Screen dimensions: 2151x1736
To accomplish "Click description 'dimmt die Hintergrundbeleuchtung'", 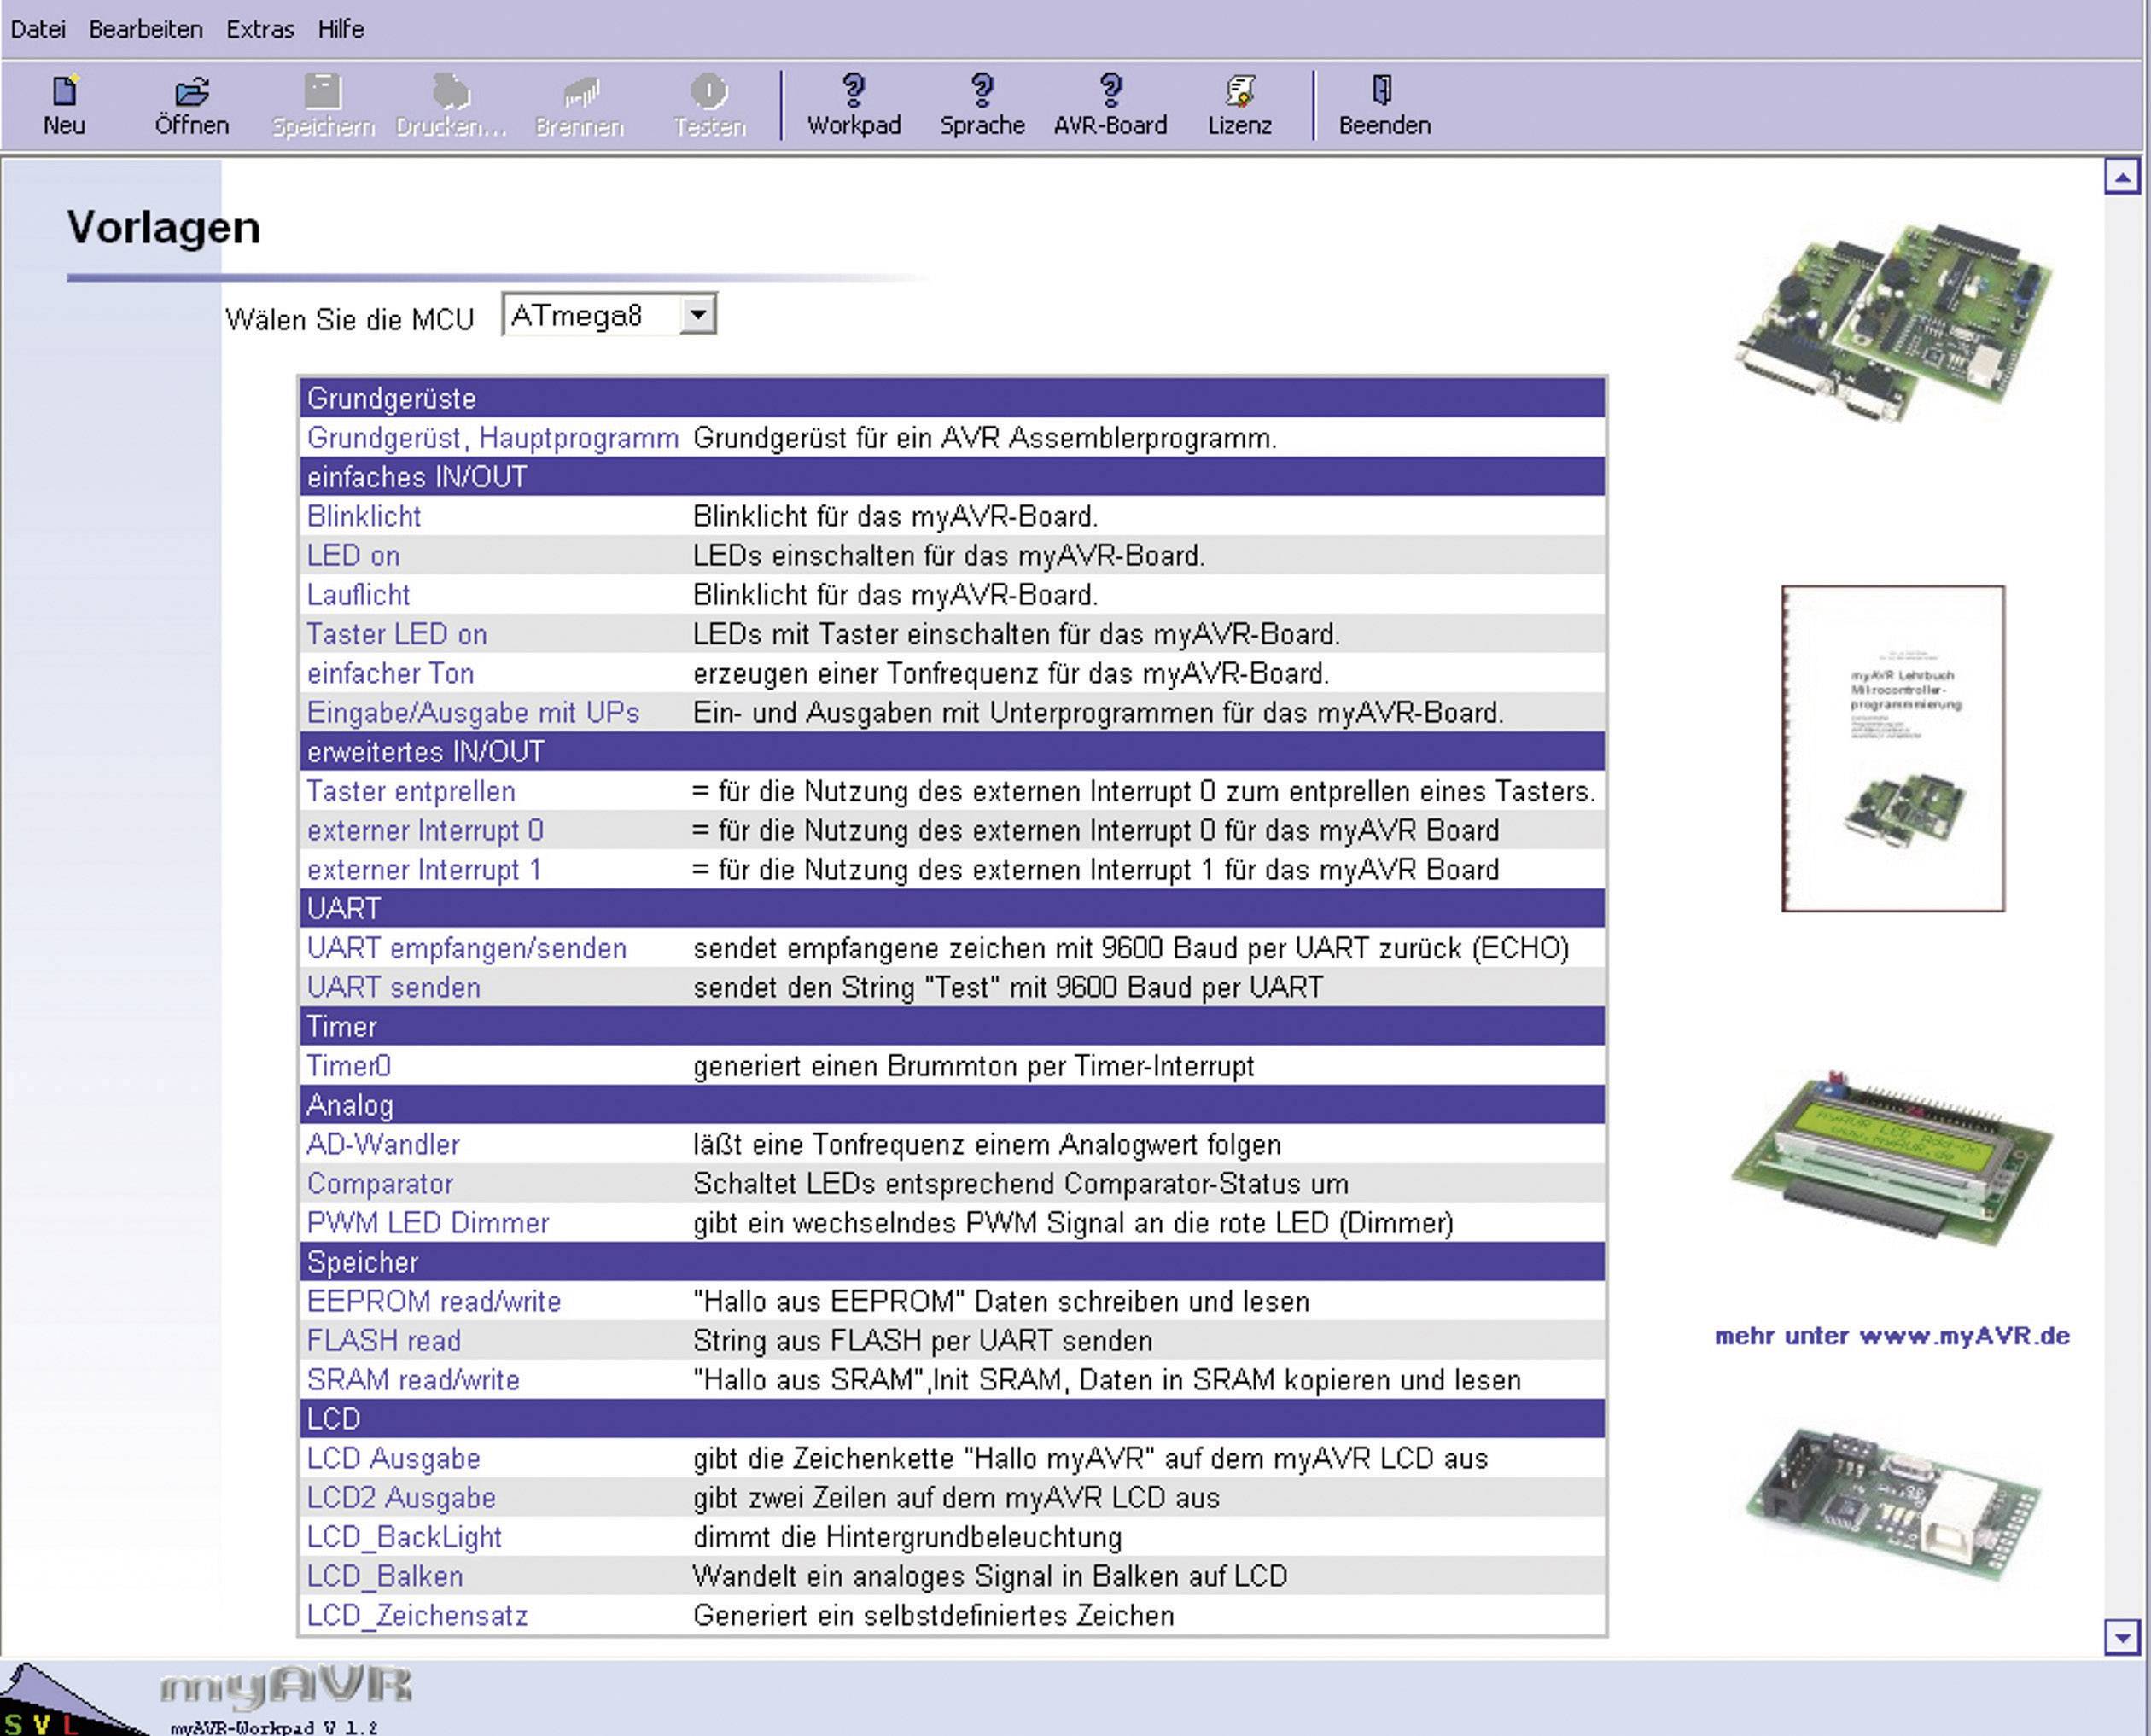I will 907,1537.
